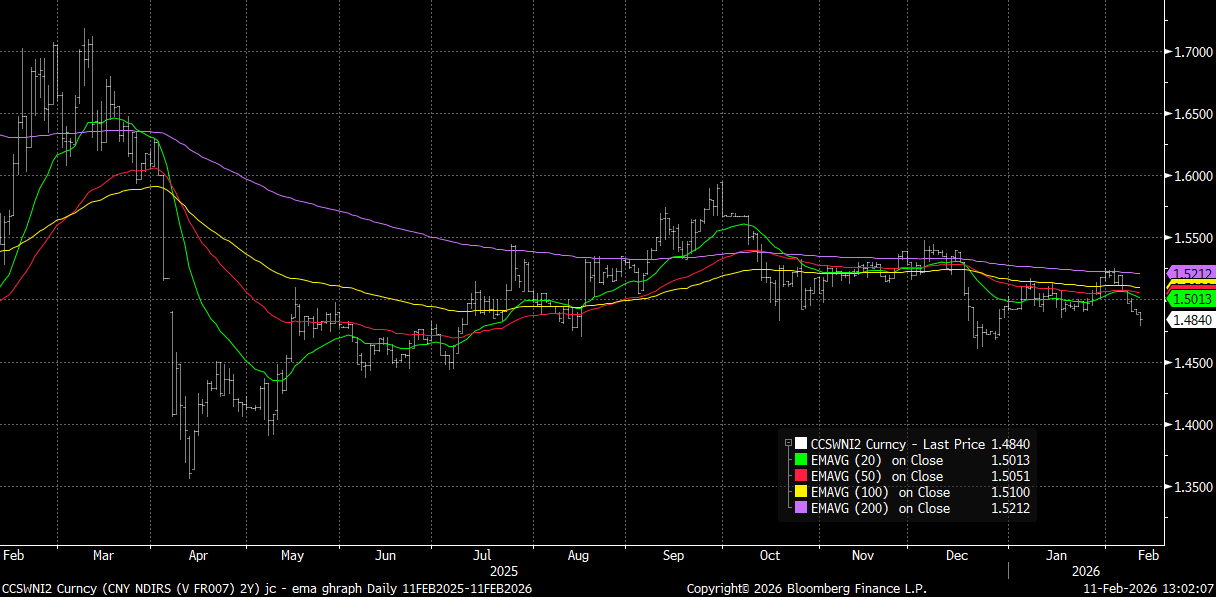Click the purple 1.5212 axis price tag
The width and height of the screenshot is (1216, 597).
[1192, 273]
